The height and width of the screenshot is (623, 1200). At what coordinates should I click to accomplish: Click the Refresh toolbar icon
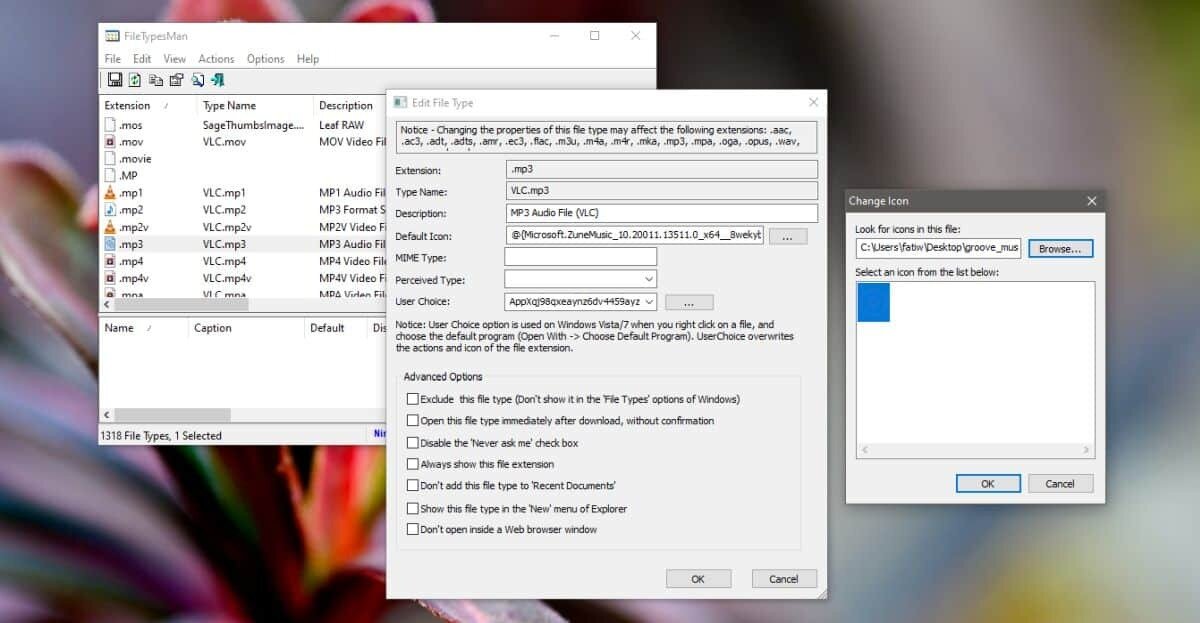(134, 80)
